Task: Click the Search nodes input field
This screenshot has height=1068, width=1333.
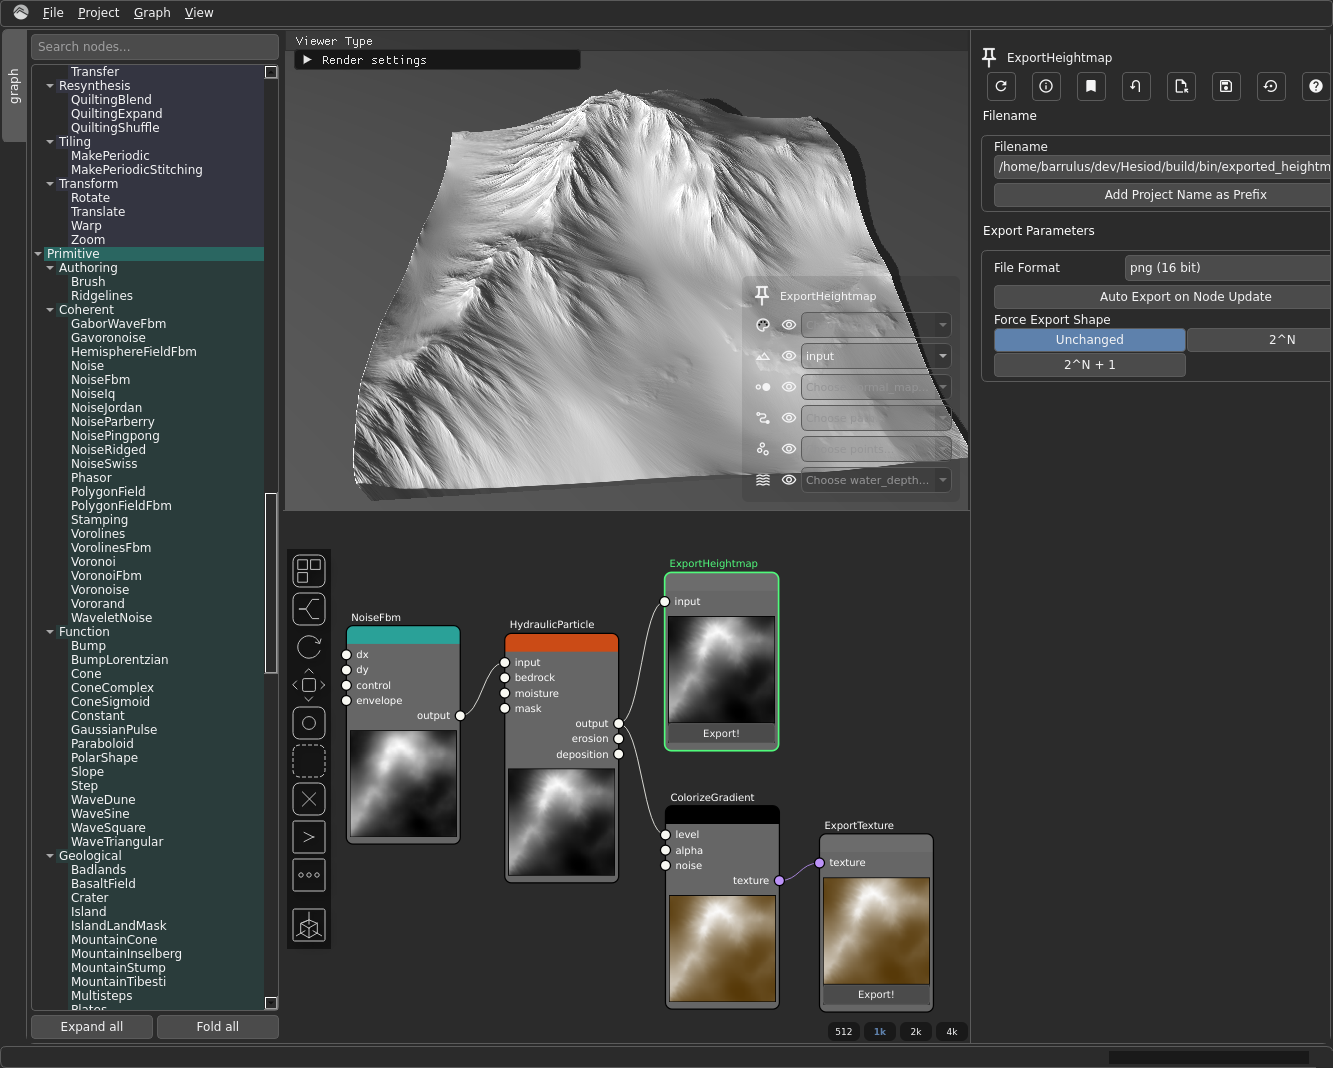Action: [155, 47]
